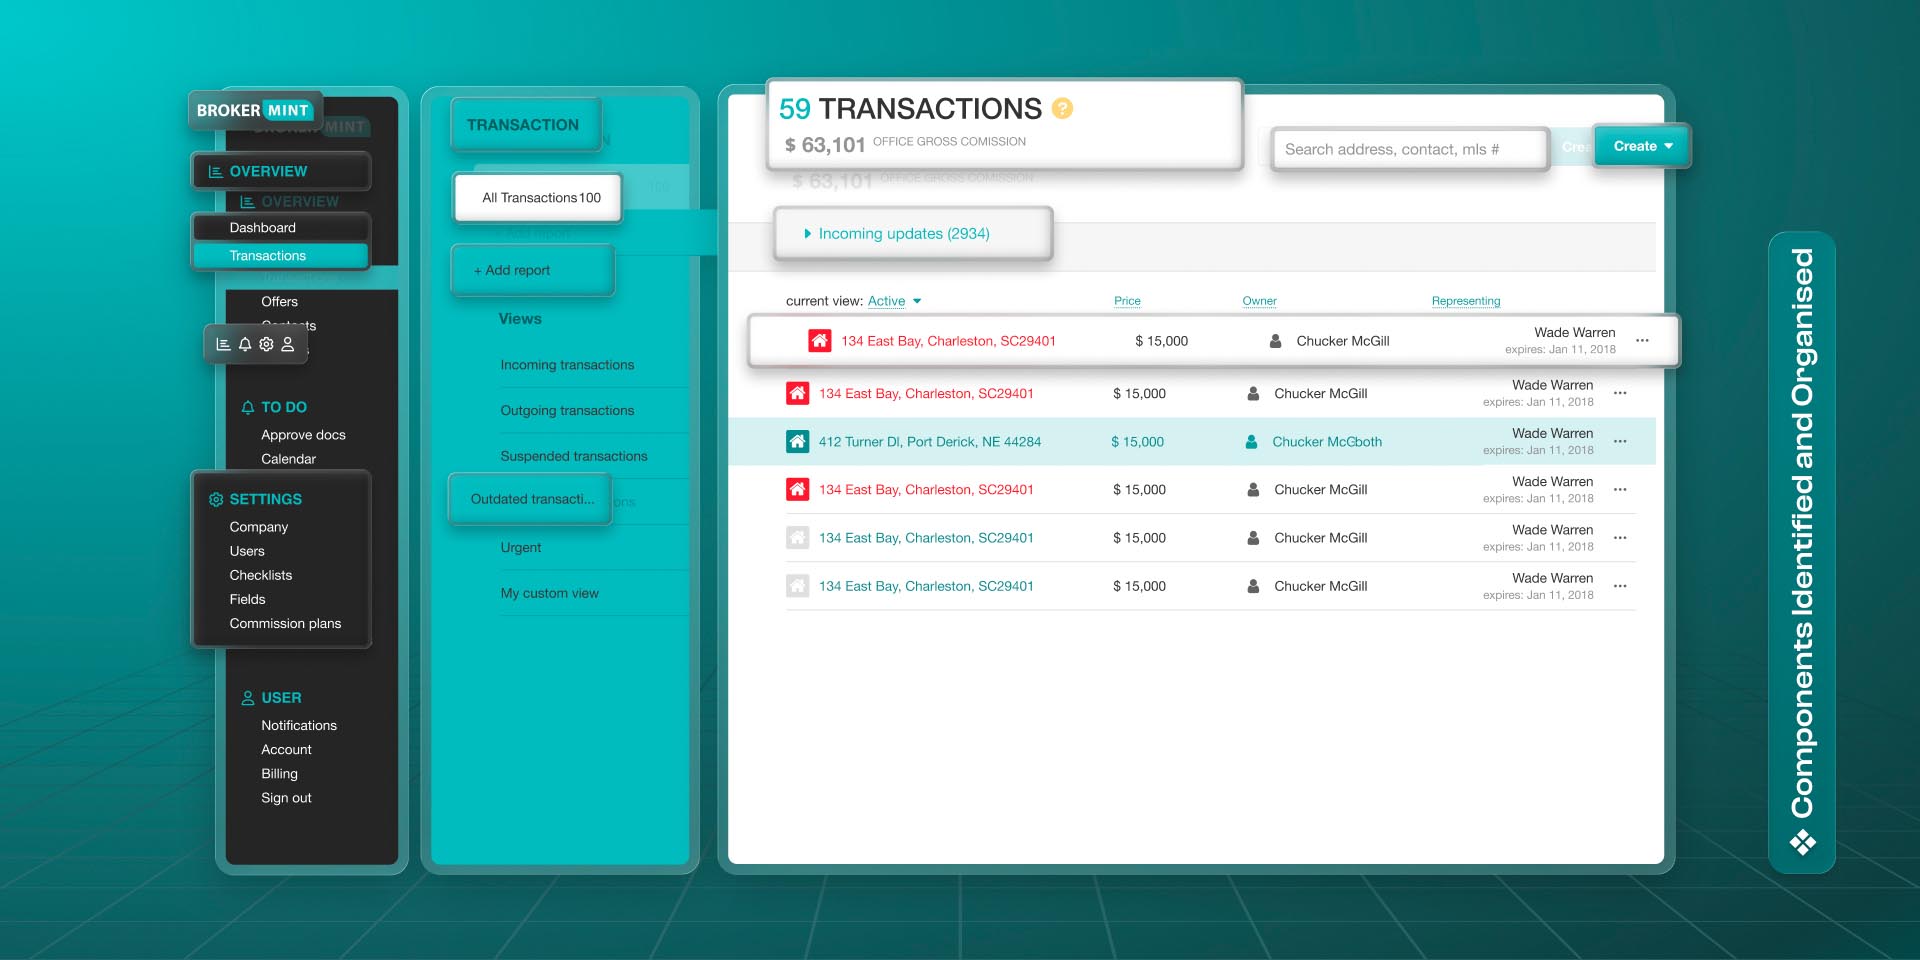
Task: Sort by the Price column header
Action: coord(1127,301)
